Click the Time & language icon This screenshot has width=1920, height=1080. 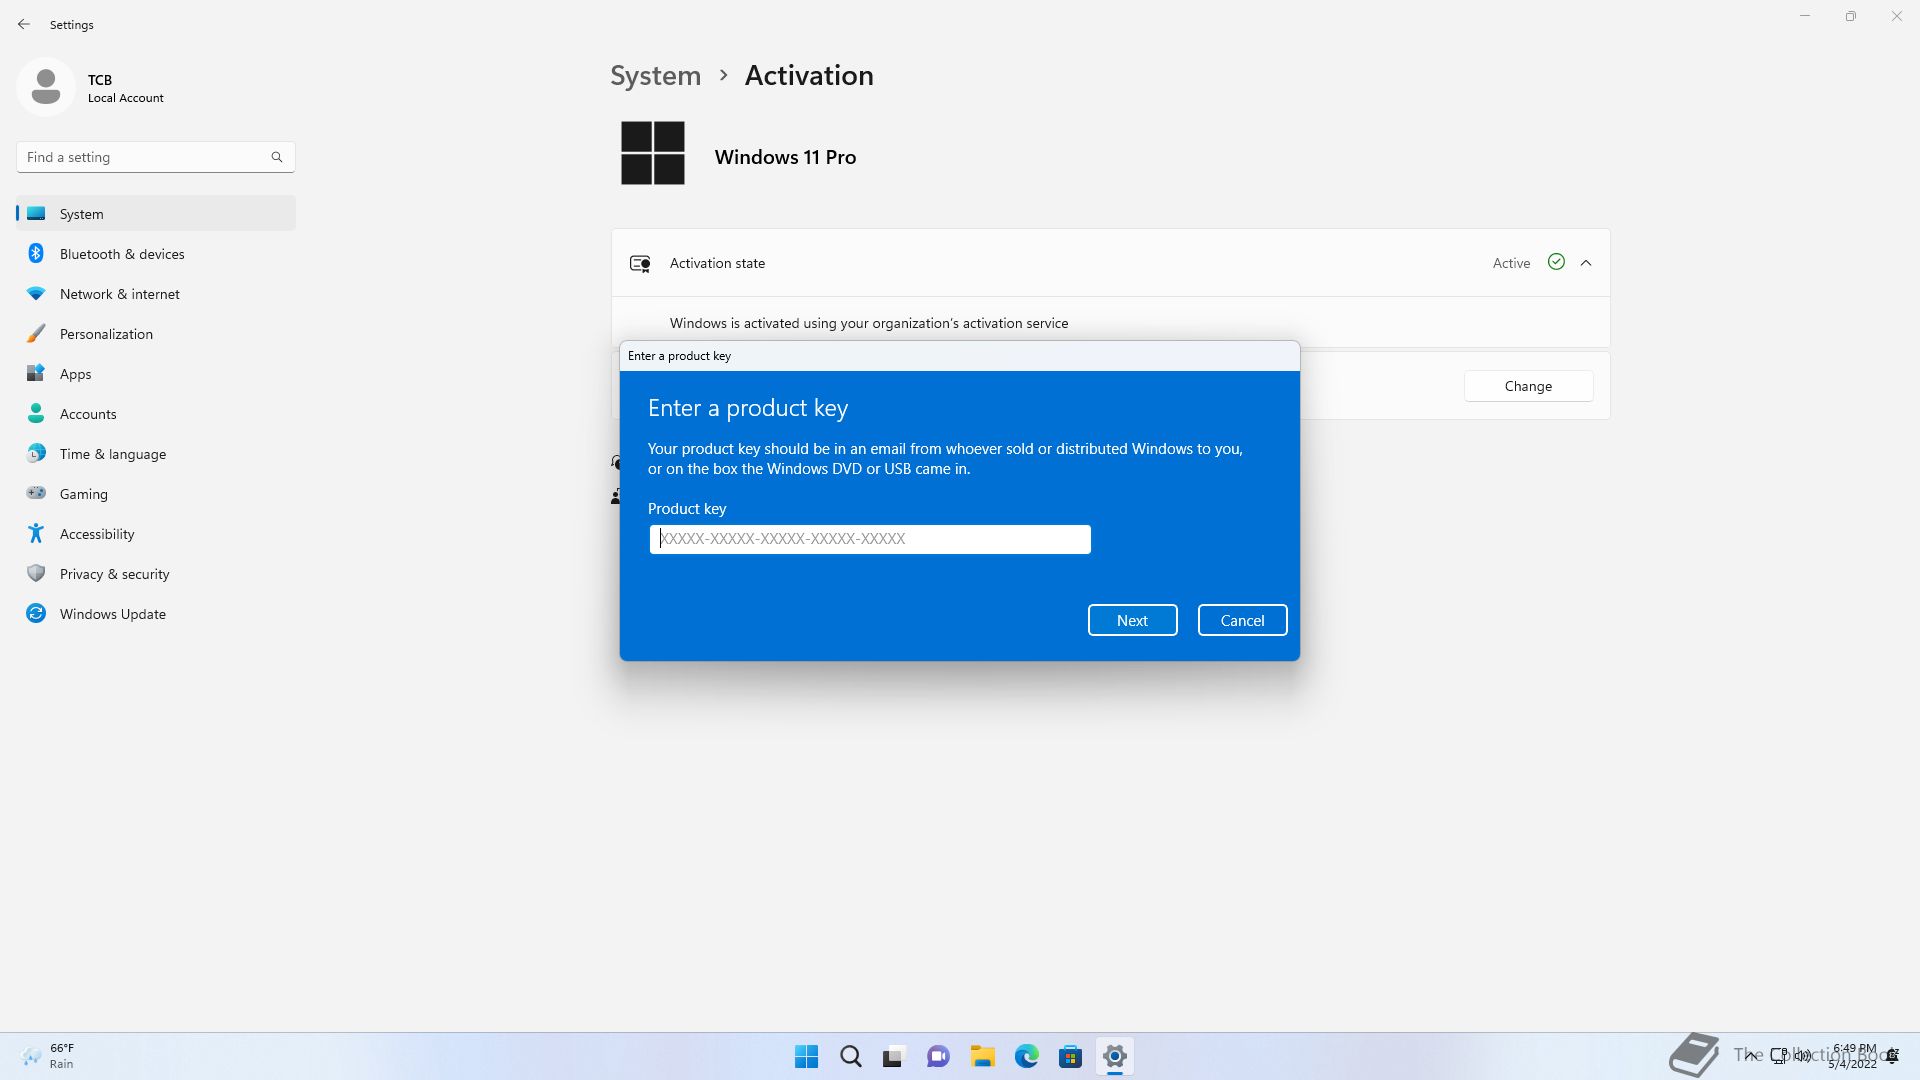(36, 453)
